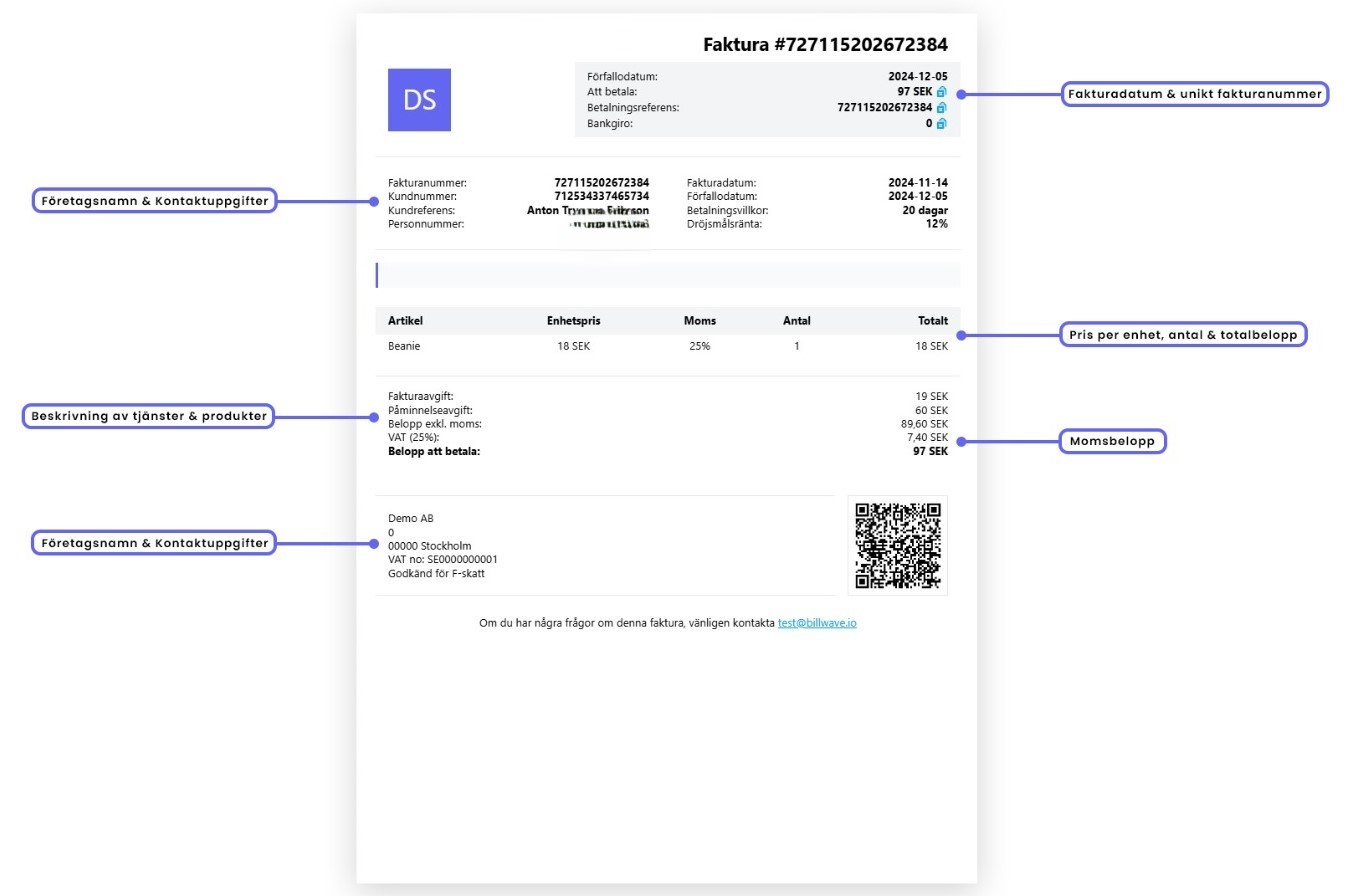1350x896 pixels.
Task: Select the "Kundreferens:" label
Action: coord(422,211)
